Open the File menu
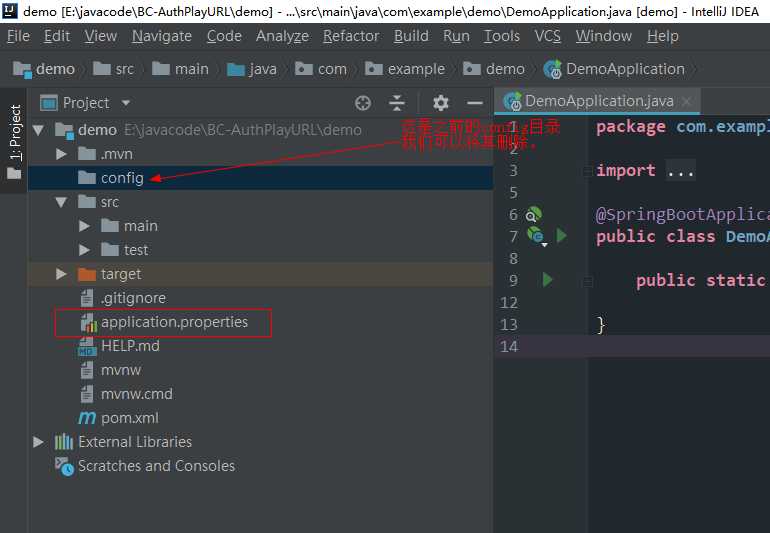770x533 pixels. [x=18, y=36]
